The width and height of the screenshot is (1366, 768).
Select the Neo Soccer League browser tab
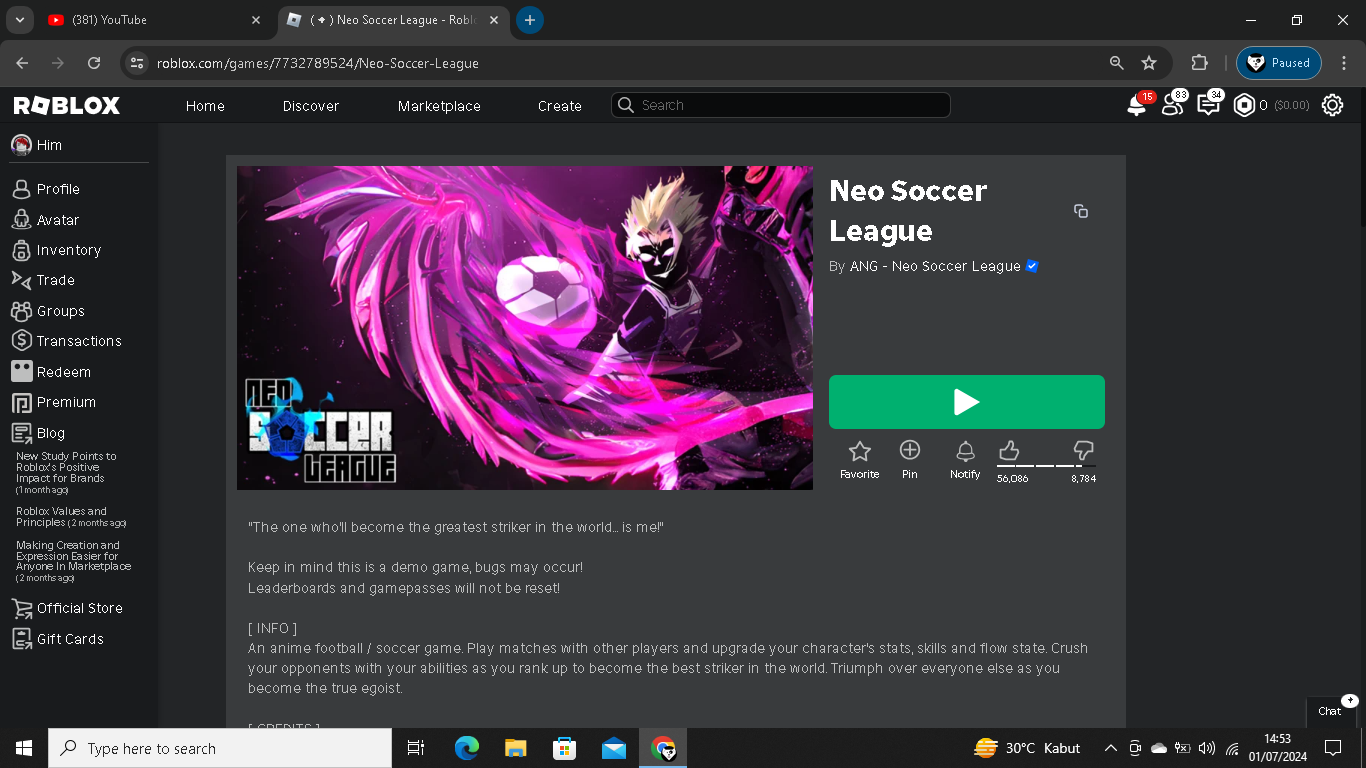(x=393, y=20)
